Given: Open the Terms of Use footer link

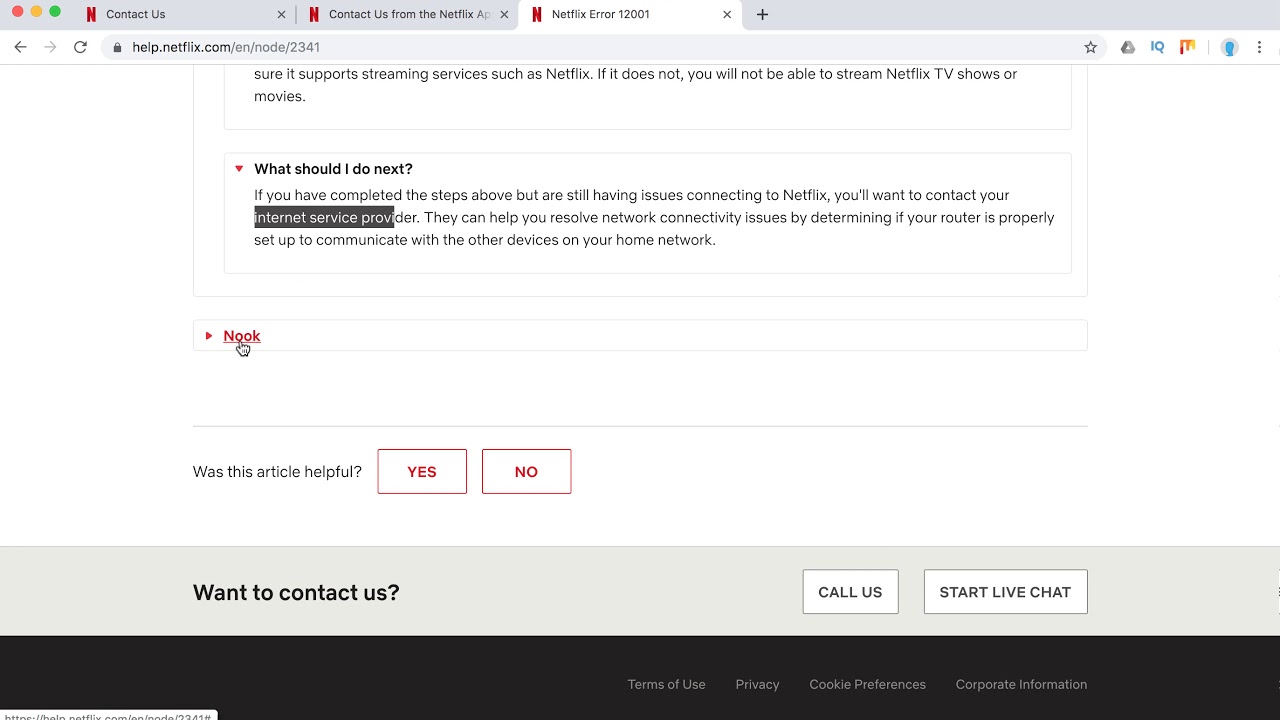Looking at the screenshot, I should [x=666, y=684].
